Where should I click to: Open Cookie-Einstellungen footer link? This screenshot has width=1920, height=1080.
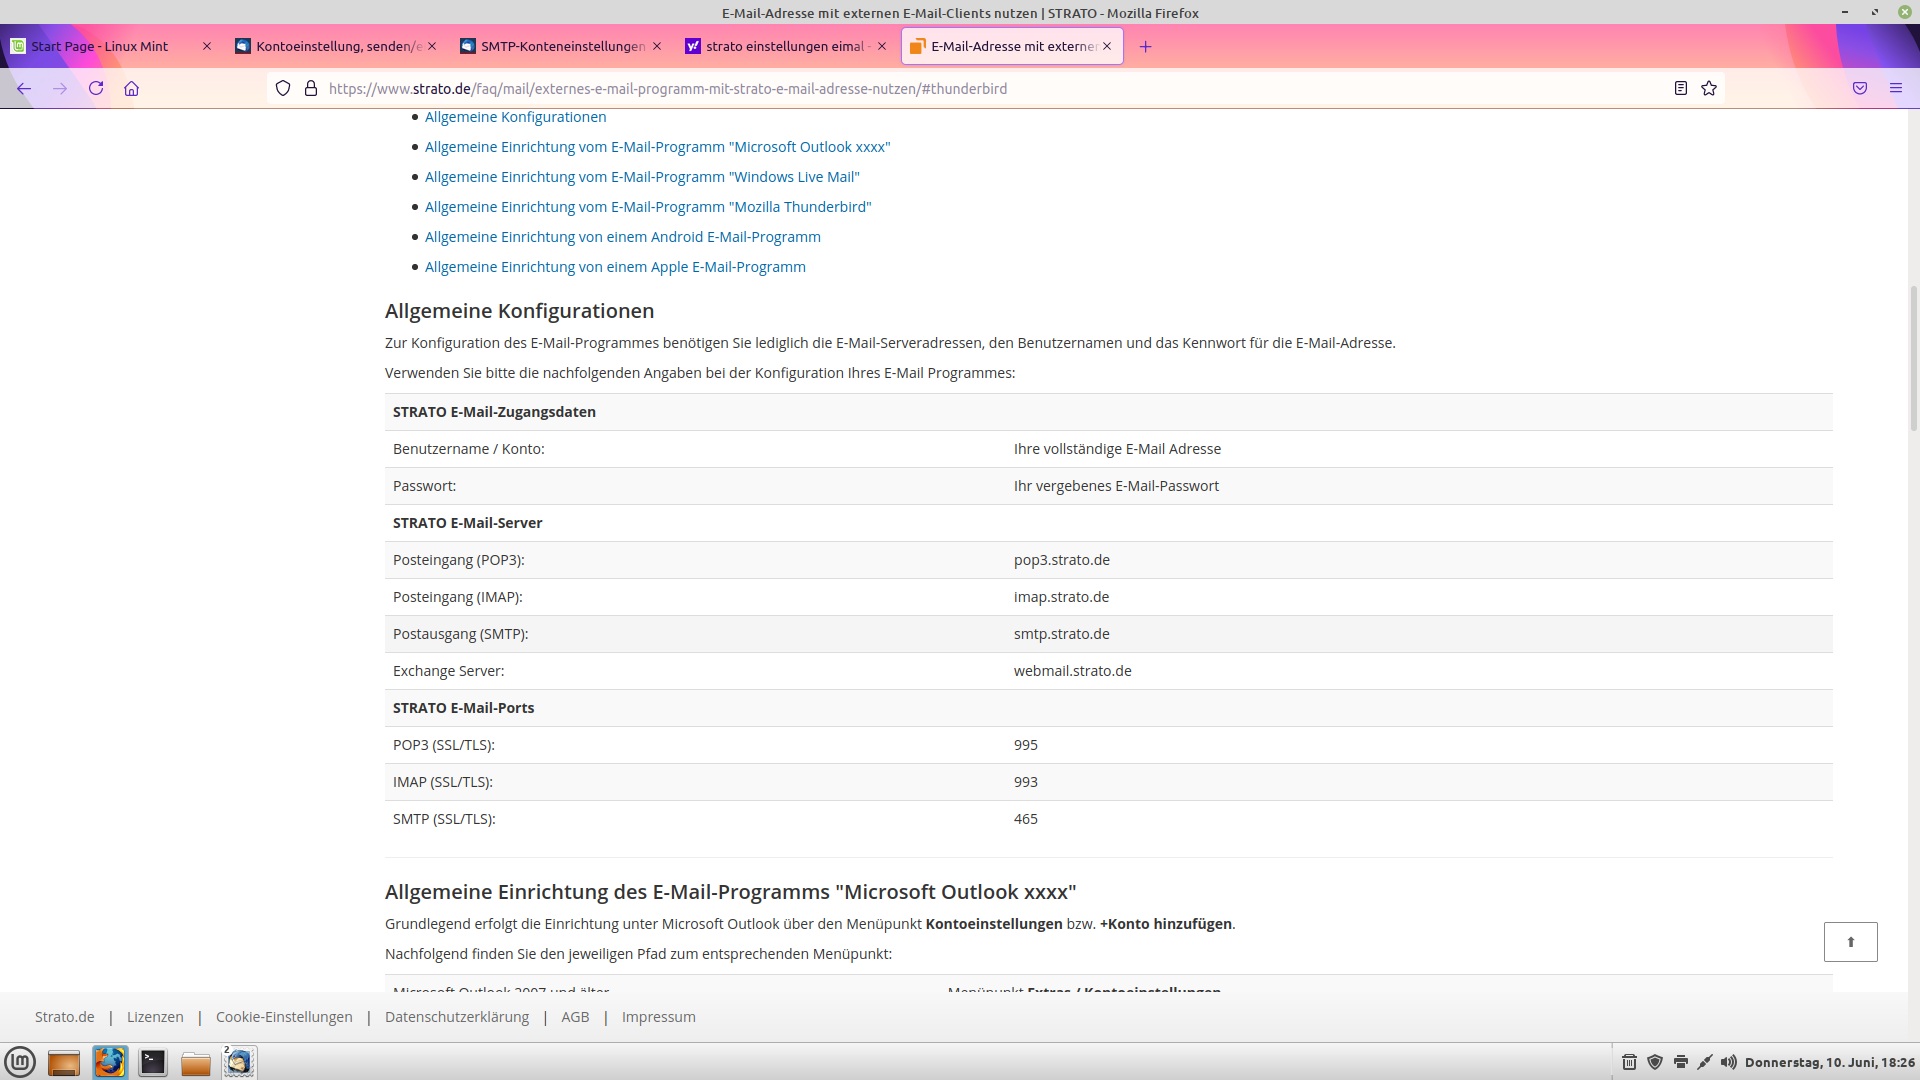[x=284, y=1017]
